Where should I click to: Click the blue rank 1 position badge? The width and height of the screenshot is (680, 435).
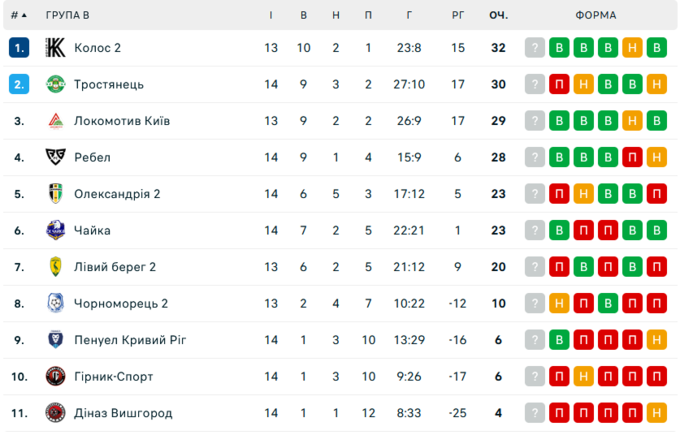pos(19,48)
